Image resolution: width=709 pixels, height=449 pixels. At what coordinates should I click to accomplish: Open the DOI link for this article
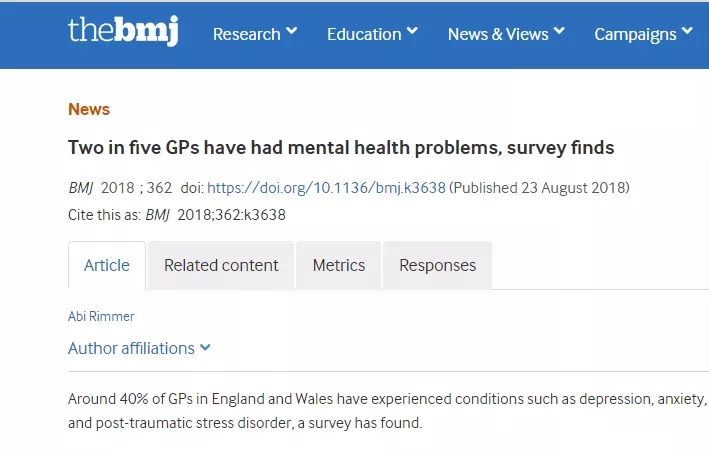click(x=326, y=188)
